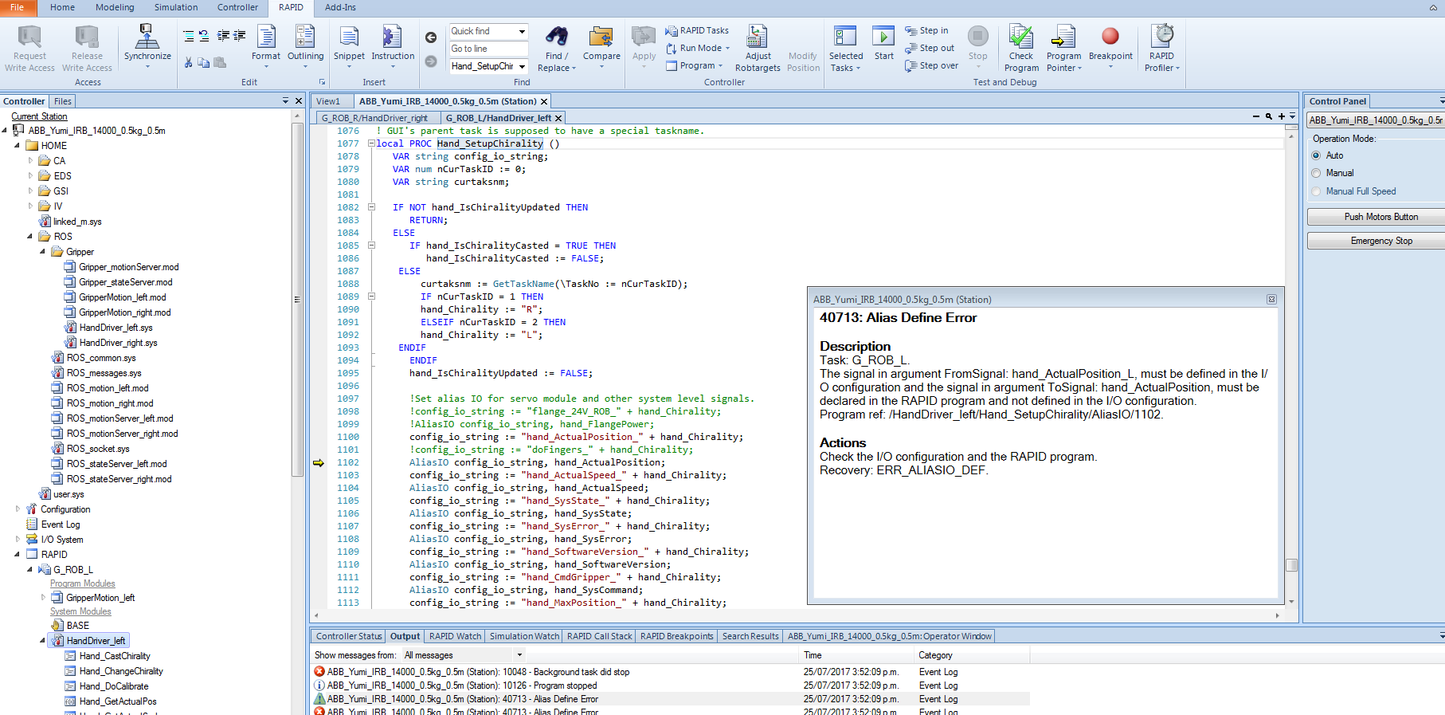Screen dimensions: 1445x715
Task: Select Event Log in tree
Action: click(x=60, y=524)
